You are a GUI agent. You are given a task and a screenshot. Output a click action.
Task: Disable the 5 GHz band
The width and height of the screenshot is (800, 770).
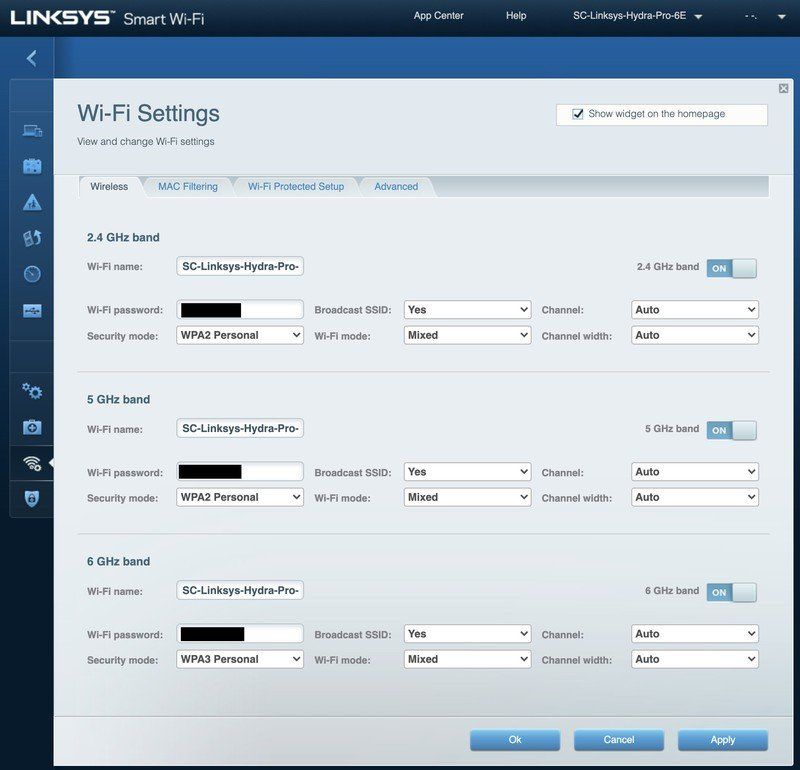[731, 429]
